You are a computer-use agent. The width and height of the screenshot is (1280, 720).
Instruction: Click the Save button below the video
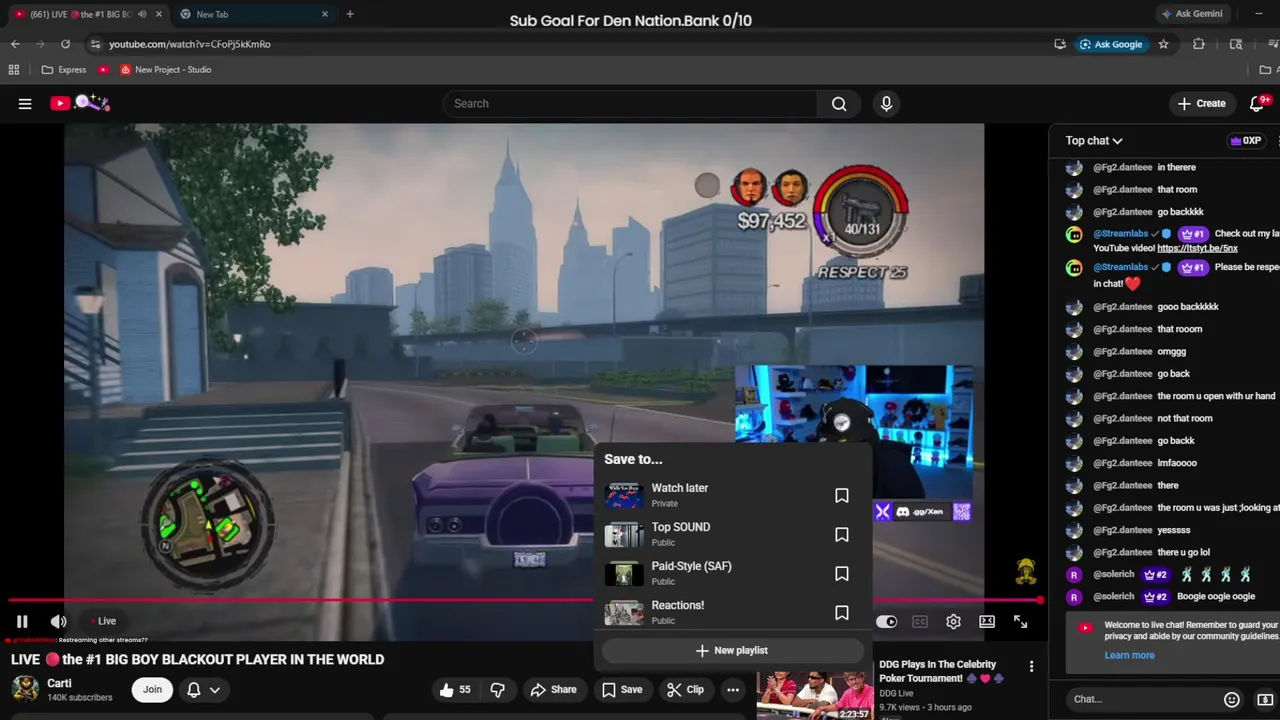click(x=621, y=689)
